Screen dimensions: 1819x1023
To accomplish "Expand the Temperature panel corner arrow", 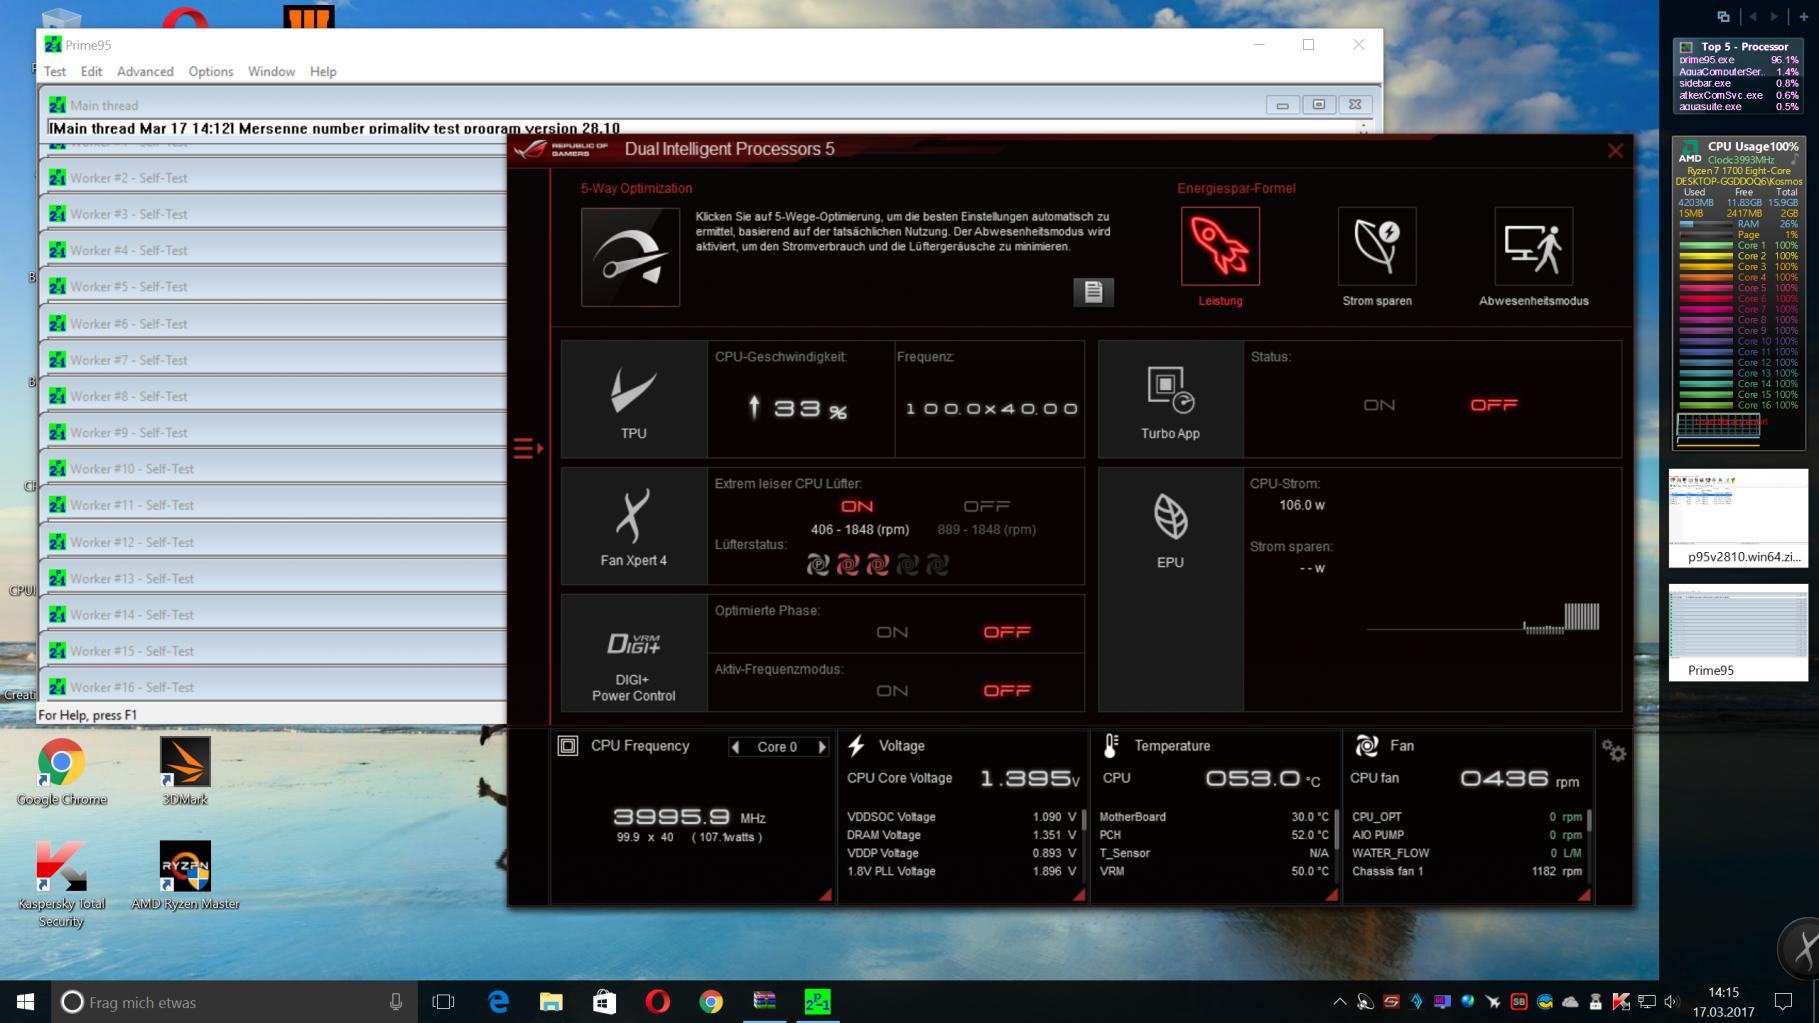I will click(1332, 895).
